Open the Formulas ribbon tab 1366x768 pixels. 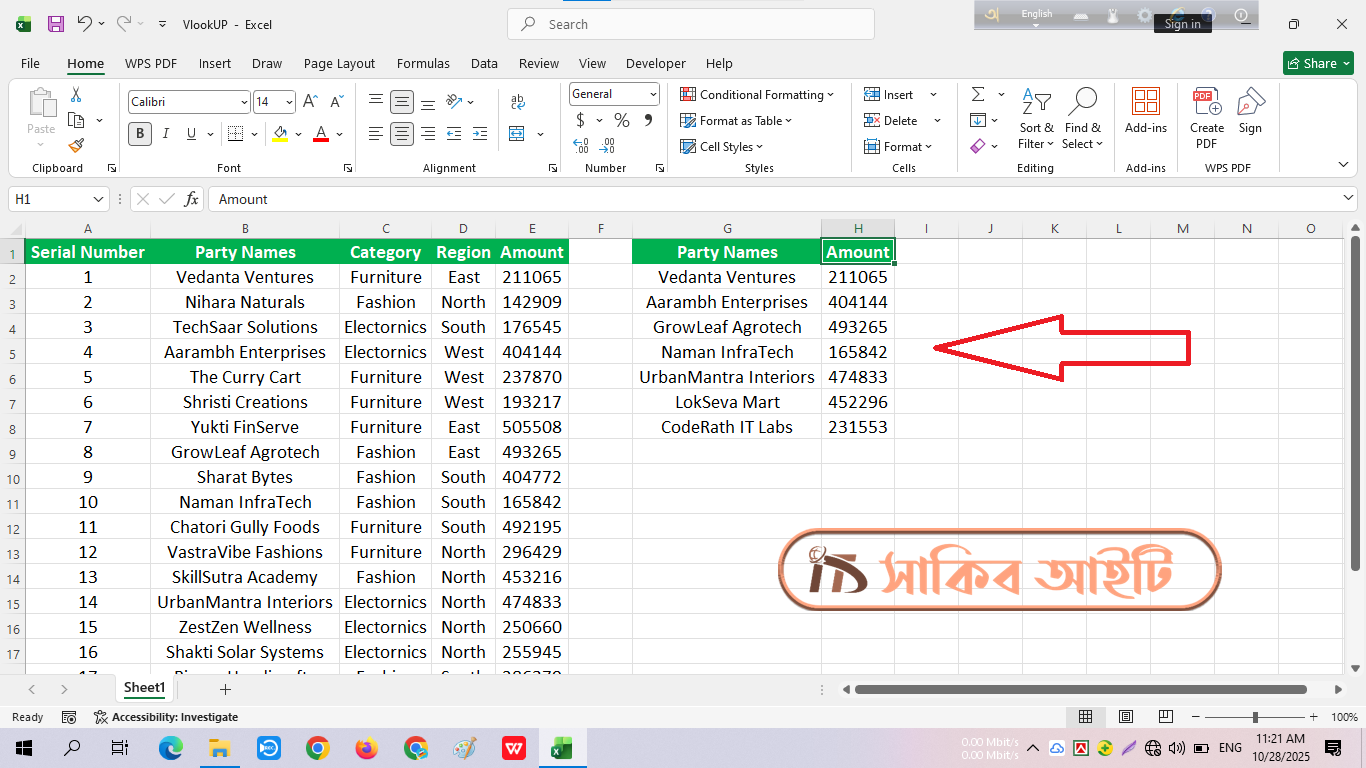(x=423, y=63)
